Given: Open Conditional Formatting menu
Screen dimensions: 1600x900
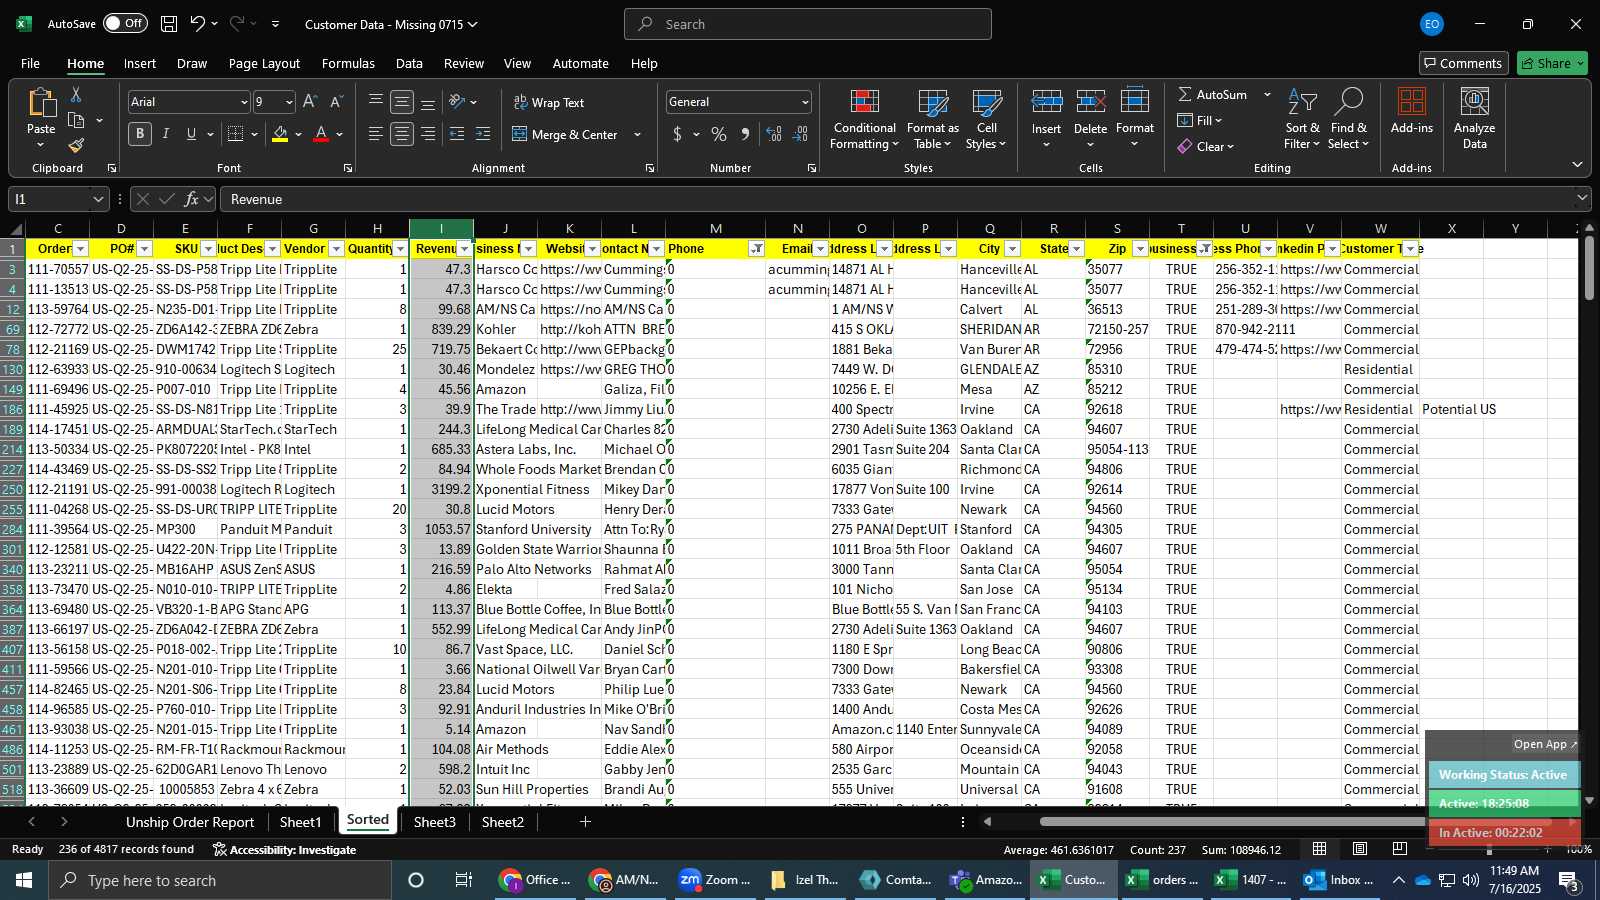Looking at the screenshot, I should (864, 119).
